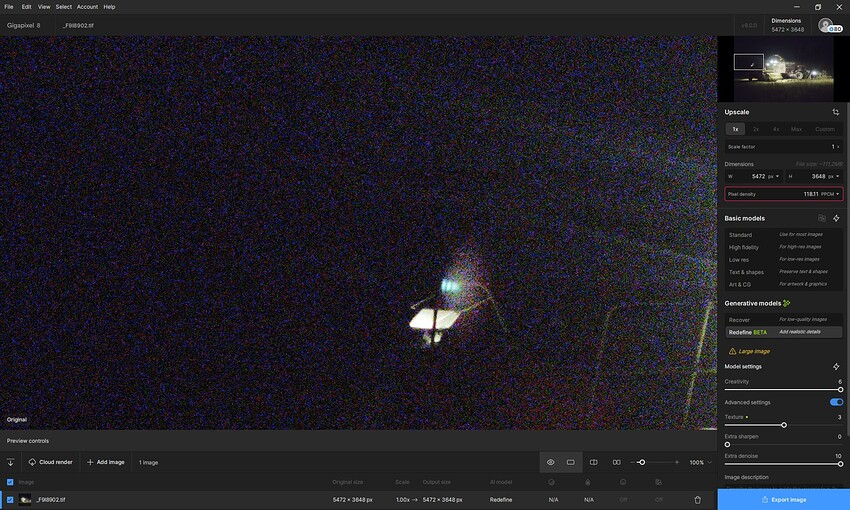Expand the 100% zoom level dropdown
This screenshot has width=850, height=510.
[x=700, y=462]
